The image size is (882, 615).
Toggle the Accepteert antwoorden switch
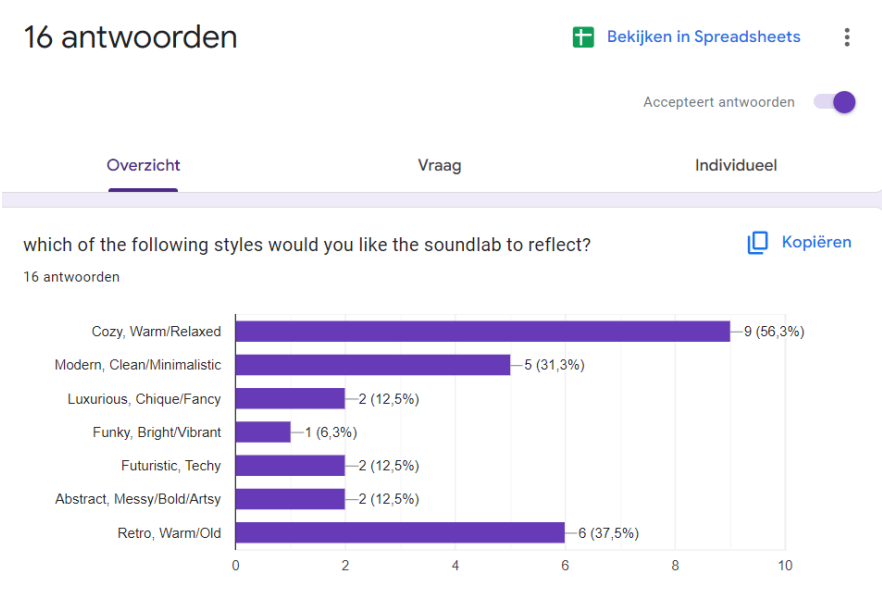click(835, 102)
